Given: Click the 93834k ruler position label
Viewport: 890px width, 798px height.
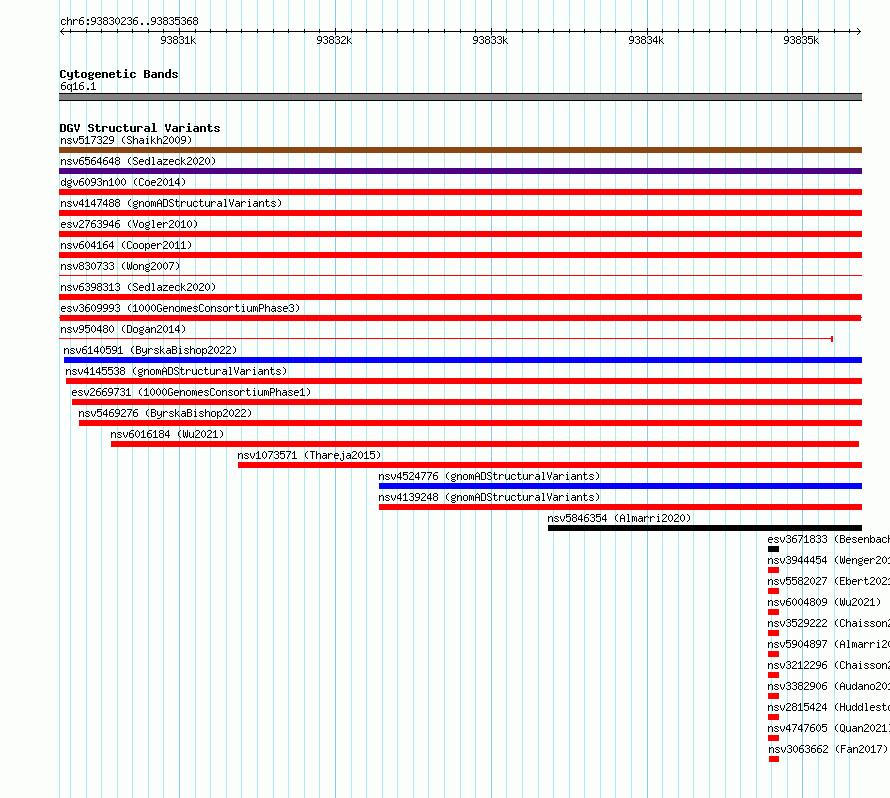Looking at the screenshot, I should [x=646, y=40].
